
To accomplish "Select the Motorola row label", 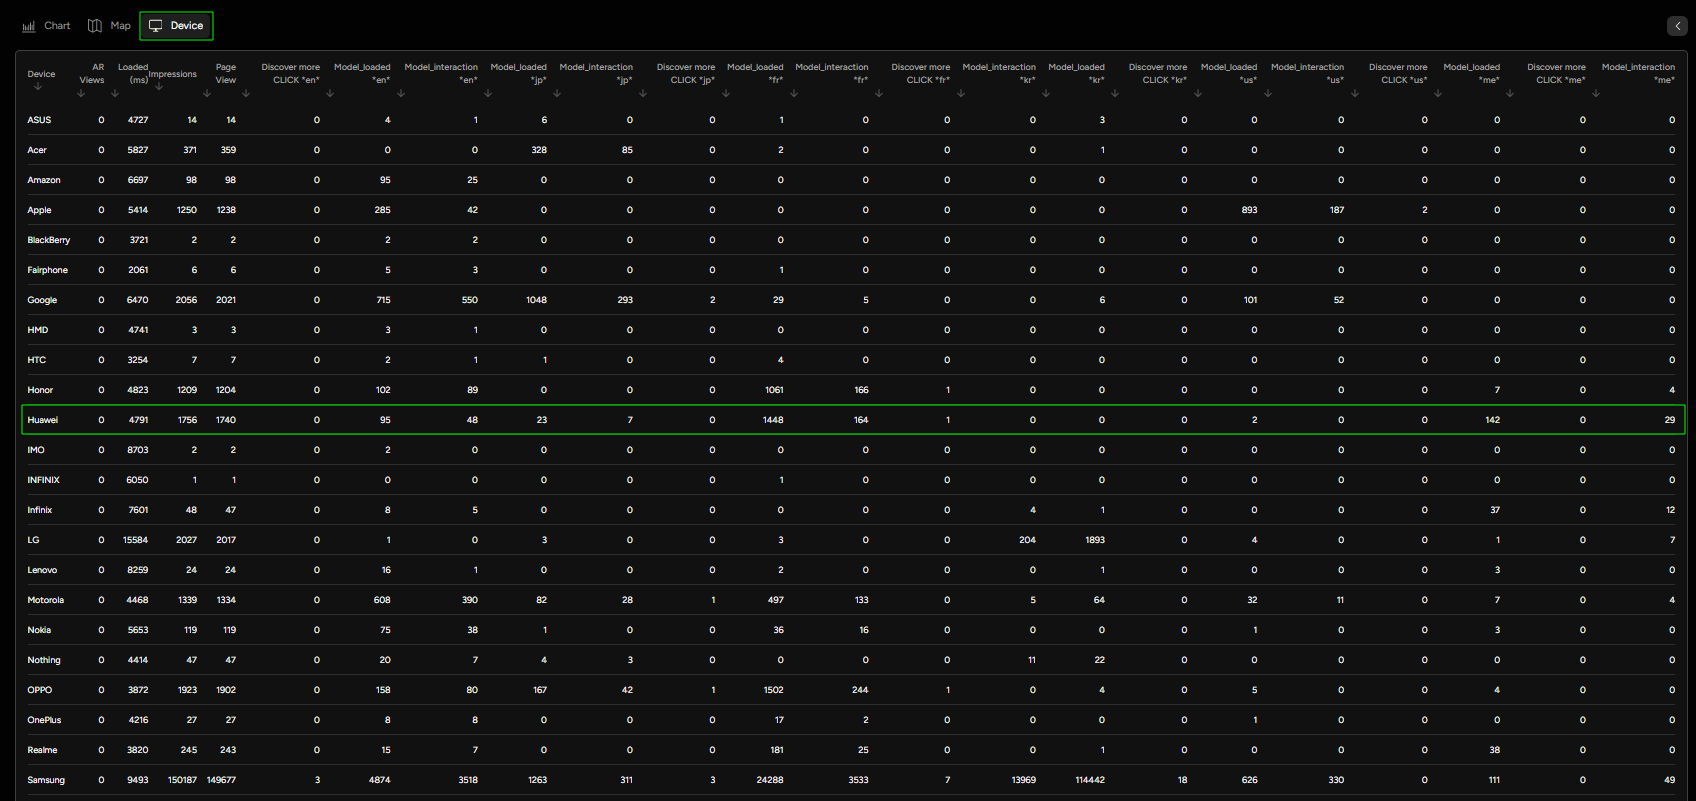I will pyautogui.click(x=46, y=600).
